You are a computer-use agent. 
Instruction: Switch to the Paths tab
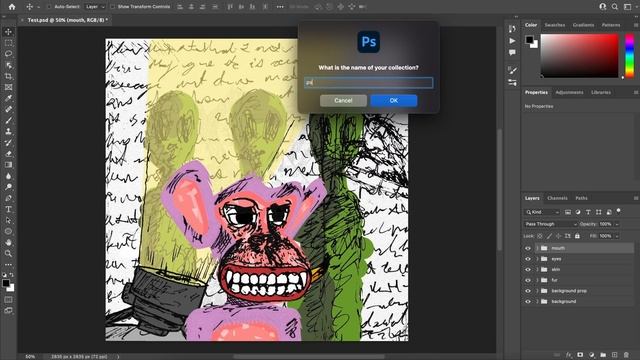click(581, 198)
